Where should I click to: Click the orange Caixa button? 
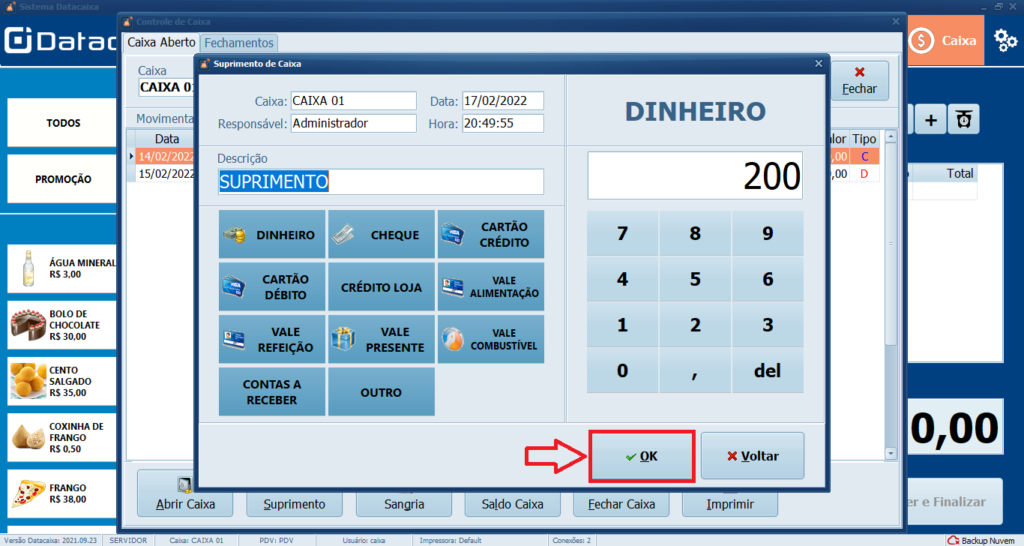click(x=945, y=40)
